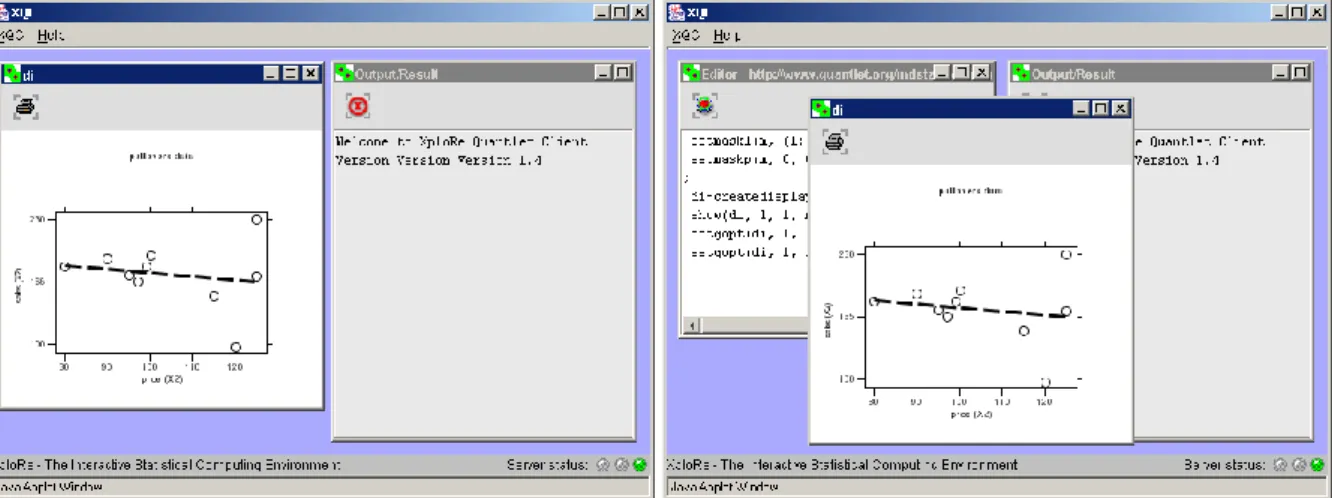Minimize the right di display window
Screen dimensions: 1332x498
(1081, 109)
